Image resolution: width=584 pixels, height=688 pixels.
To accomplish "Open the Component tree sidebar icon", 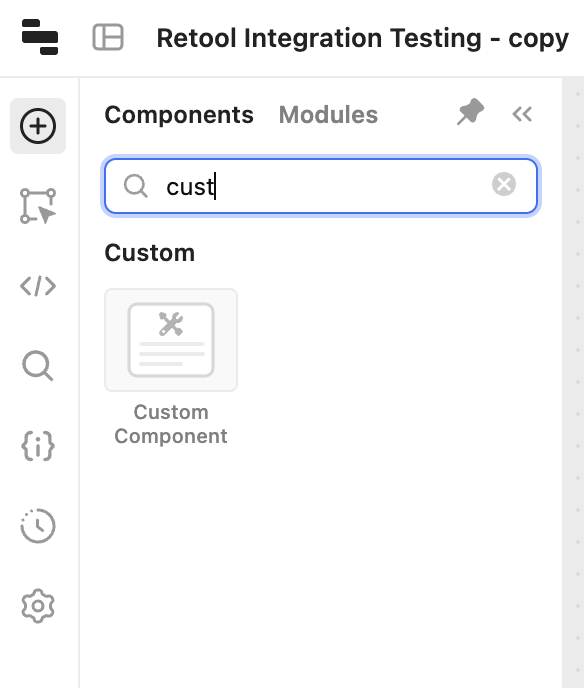I will click(x=38, y=206).
